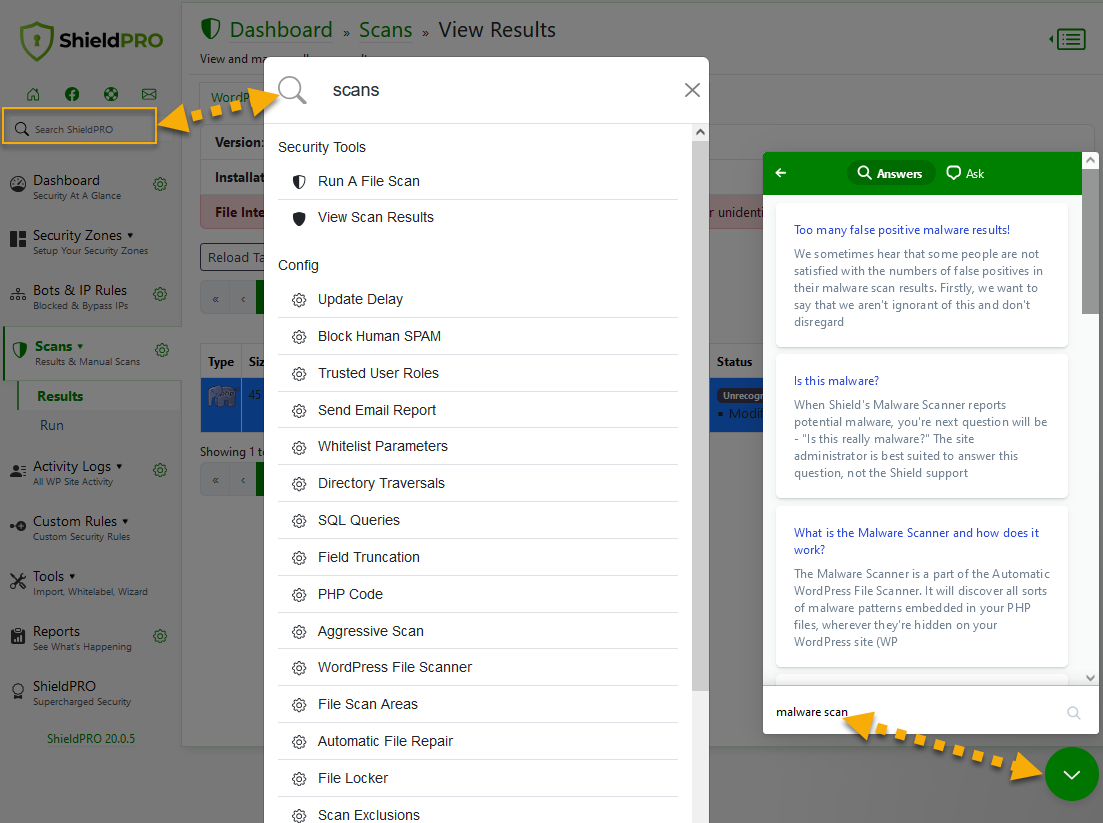Close the search modal with X
The height and width of the screenshot is (823, 1103).
pos(692,90)
